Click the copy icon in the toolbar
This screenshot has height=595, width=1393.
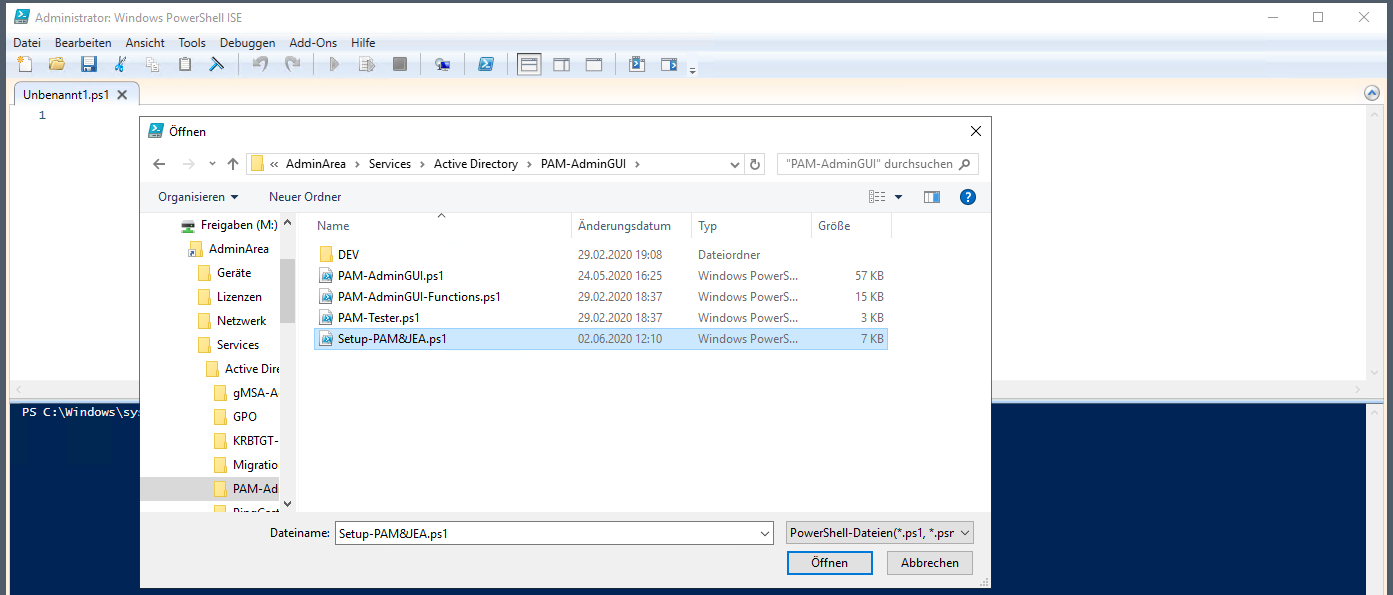tap(153, 65)
